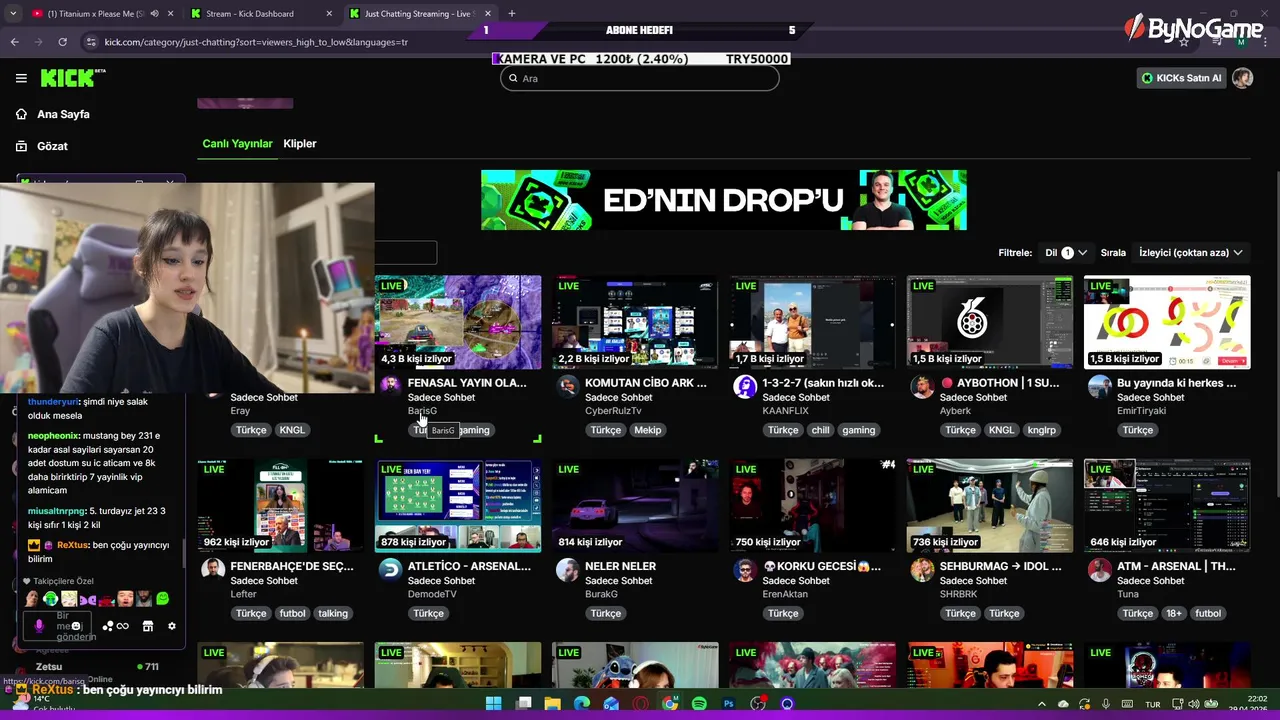The height and width of the screenshot is (720, 1280).
Task: Open NELER NELER stream title
Action: coord(620,566)
